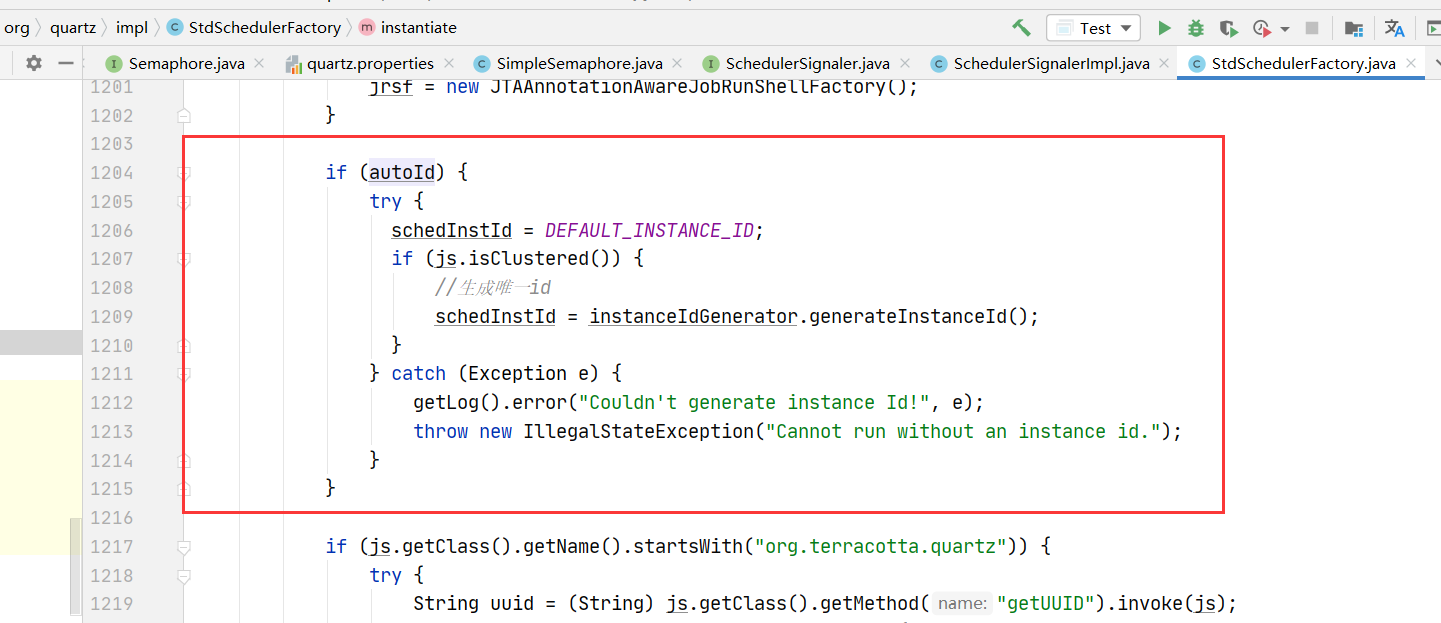The image size is (1441, 623).
Task: Expand the profiler options arrow
Action: 1285,29
